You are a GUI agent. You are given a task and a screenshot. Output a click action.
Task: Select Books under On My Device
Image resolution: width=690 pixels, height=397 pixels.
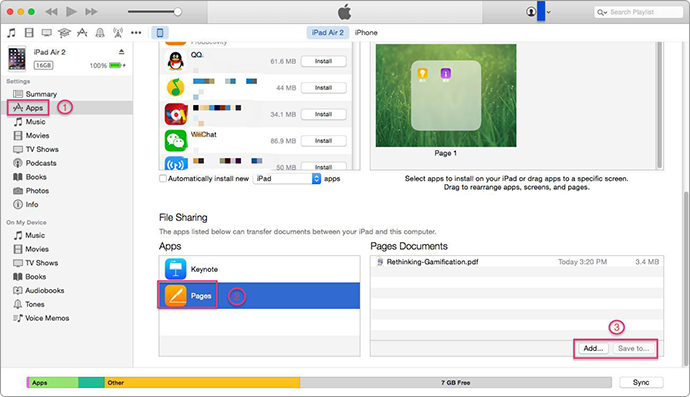[36, 276]
